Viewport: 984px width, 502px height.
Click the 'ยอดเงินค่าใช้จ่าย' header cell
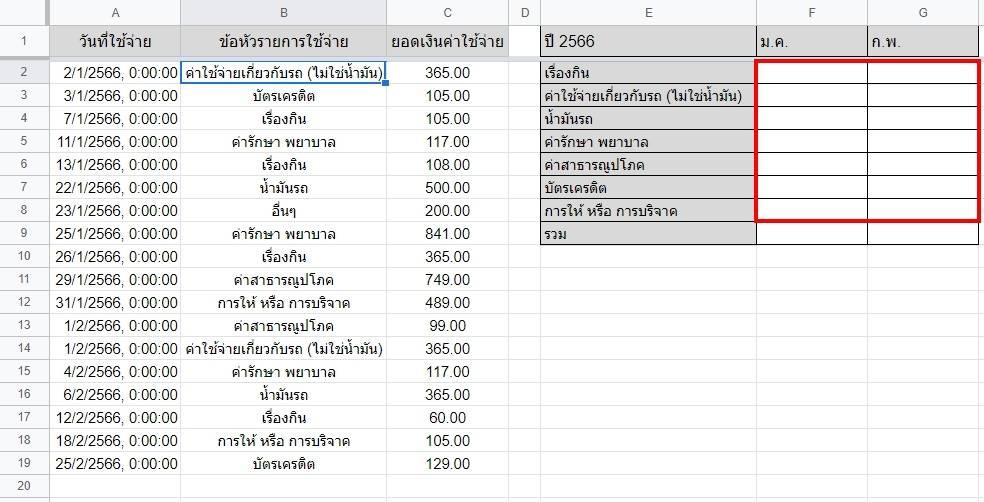tap(447, 41)
